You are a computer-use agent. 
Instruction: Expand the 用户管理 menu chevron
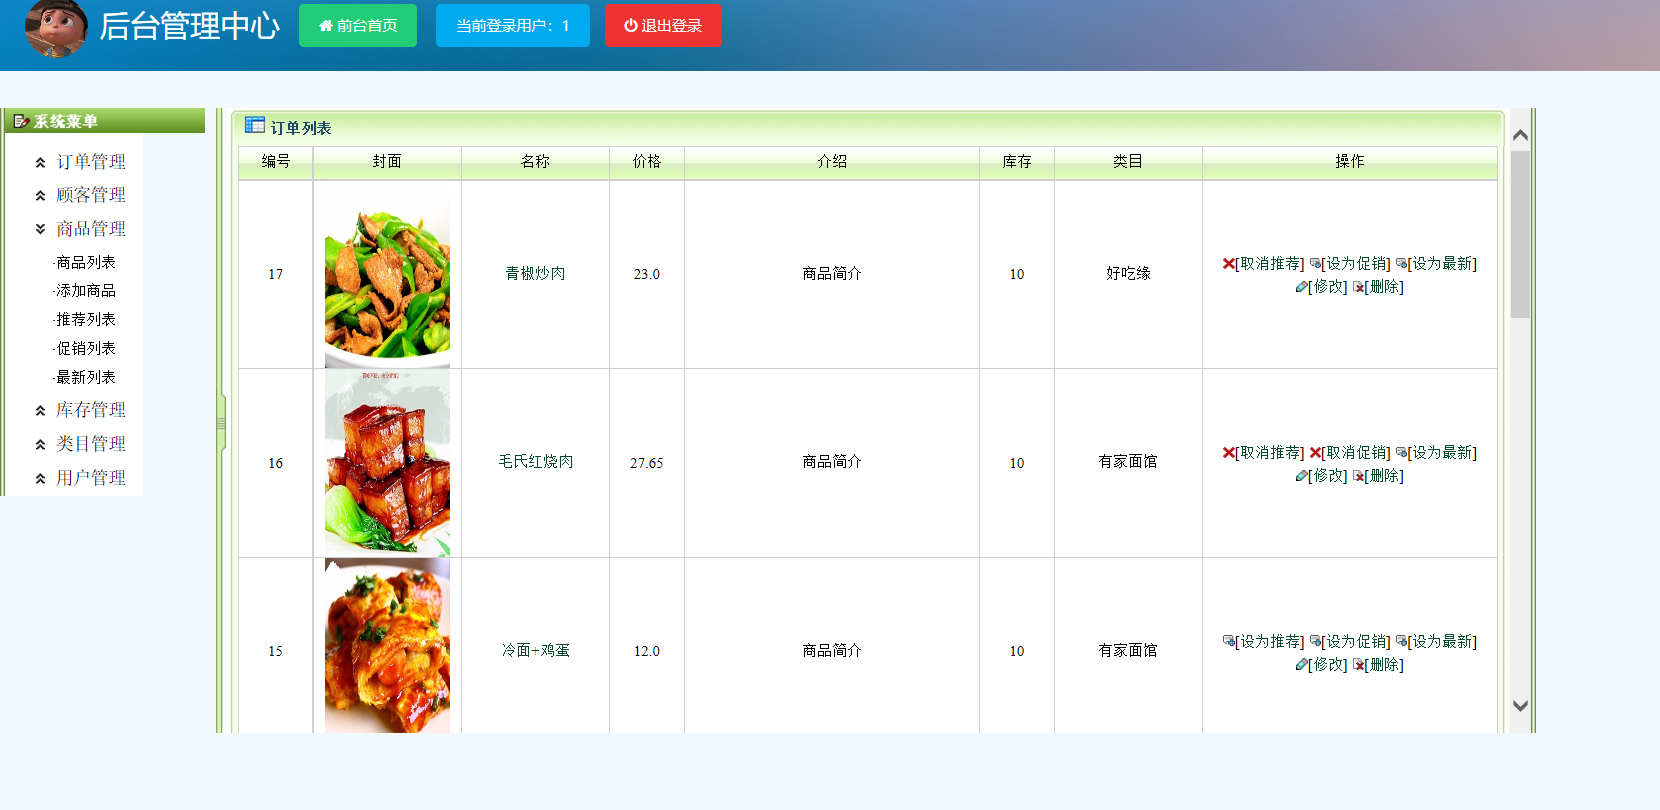[40, 478]
